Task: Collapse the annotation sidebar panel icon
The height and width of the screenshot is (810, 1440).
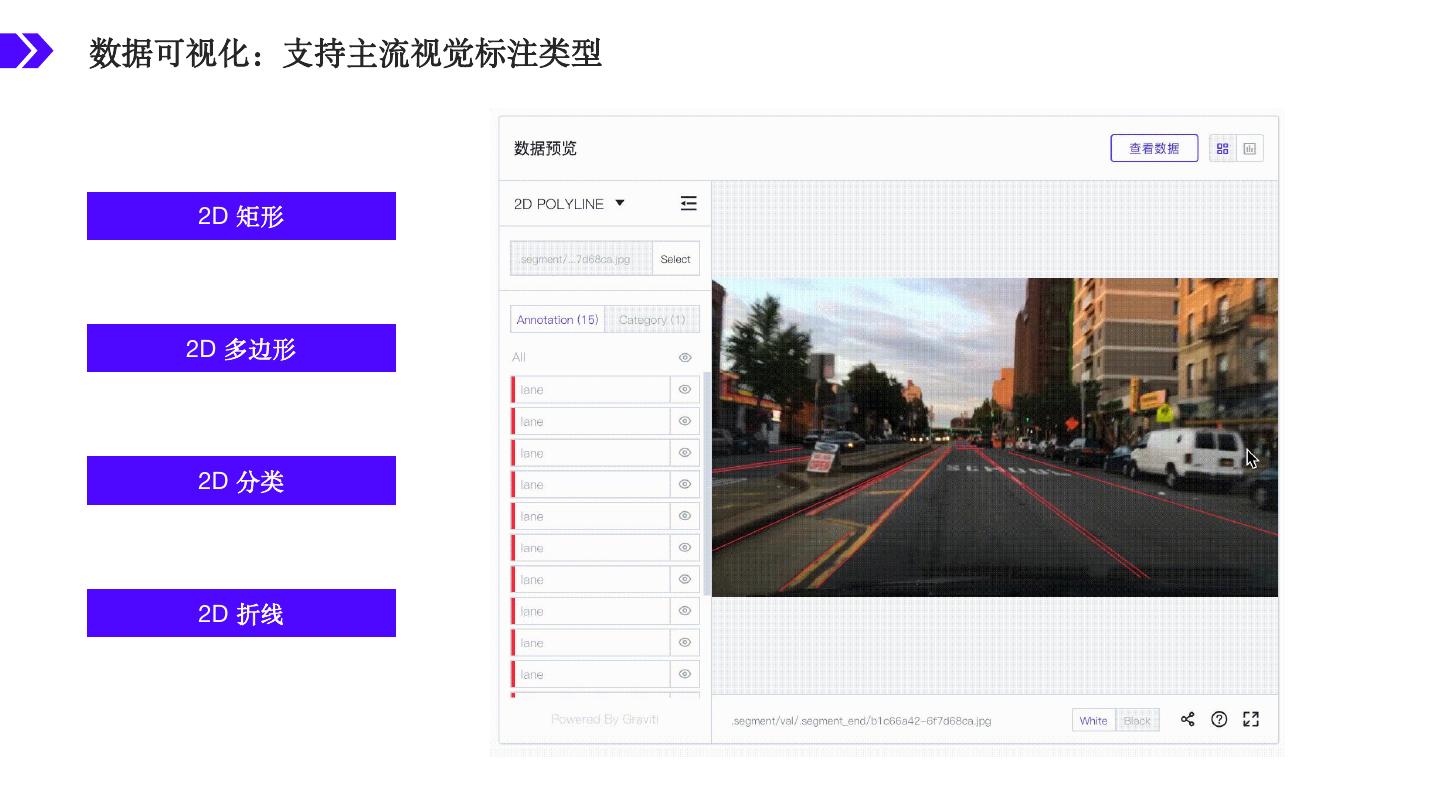Action: [688, 203]
